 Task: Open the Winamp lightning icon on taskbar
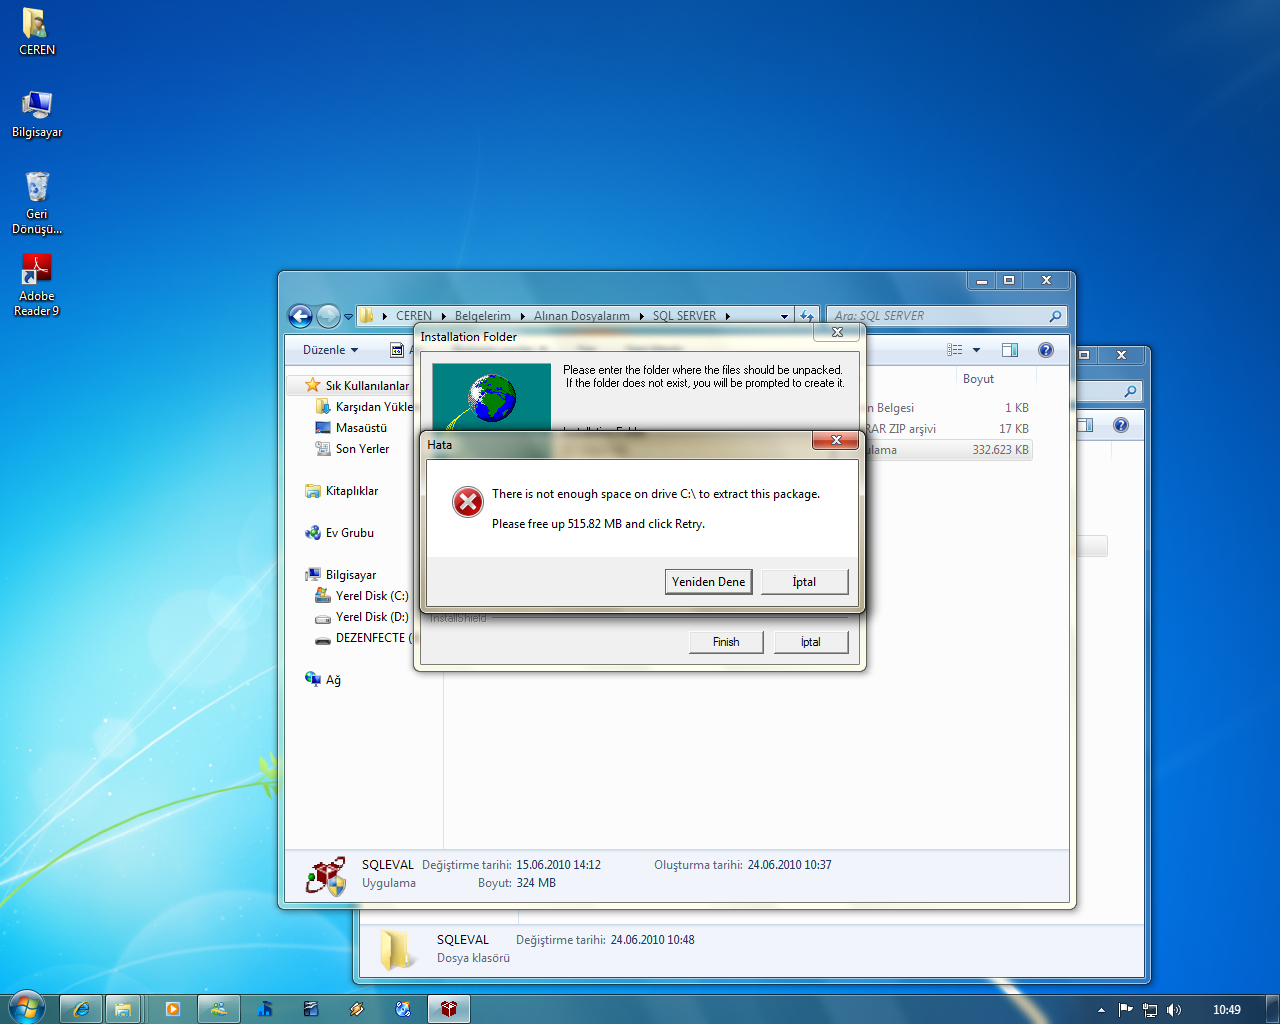[x=357, y=1009]
